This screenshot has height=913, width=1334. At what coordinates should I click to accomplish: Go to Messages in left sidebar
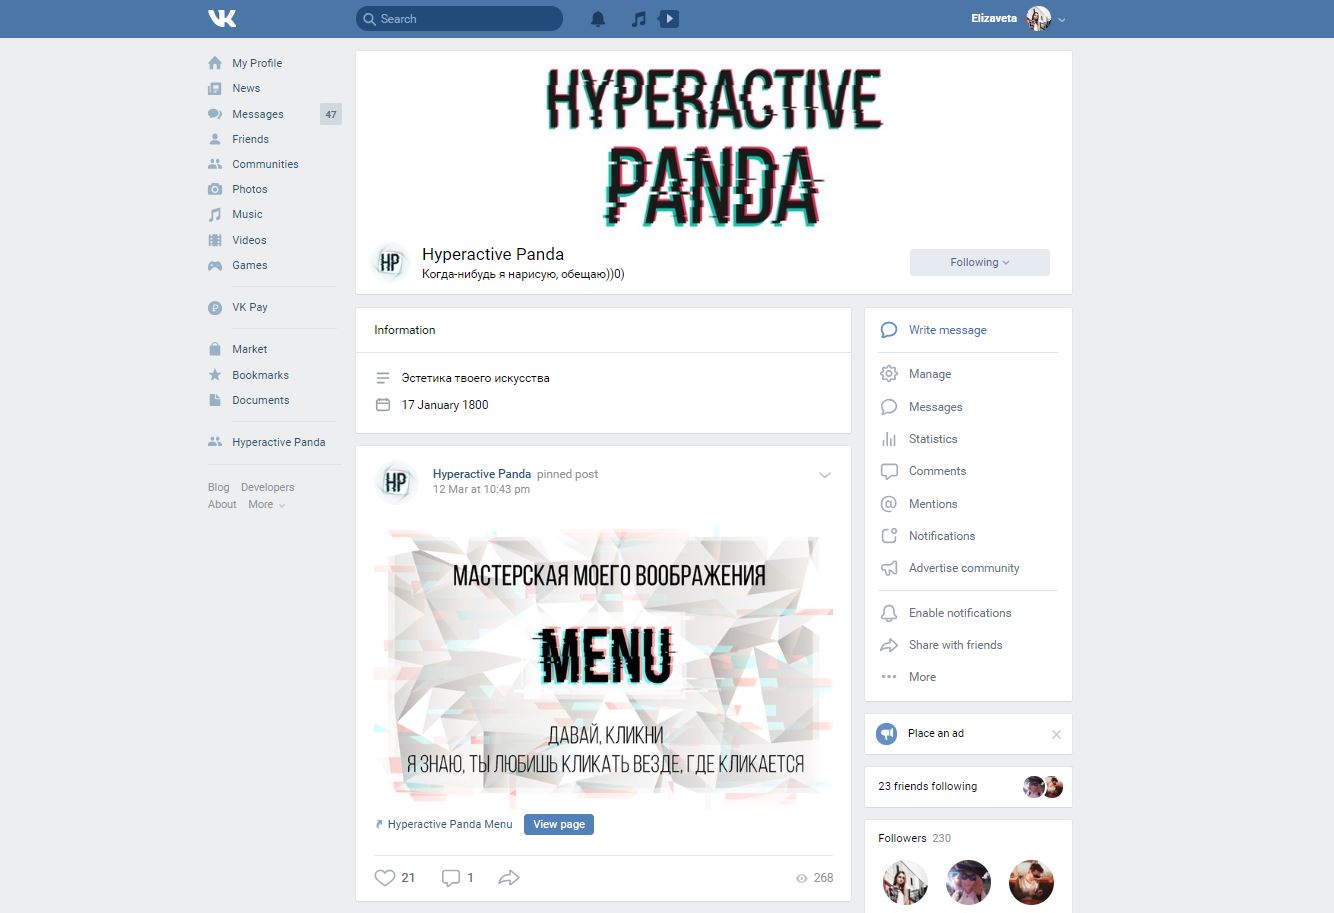click(257, 114)
